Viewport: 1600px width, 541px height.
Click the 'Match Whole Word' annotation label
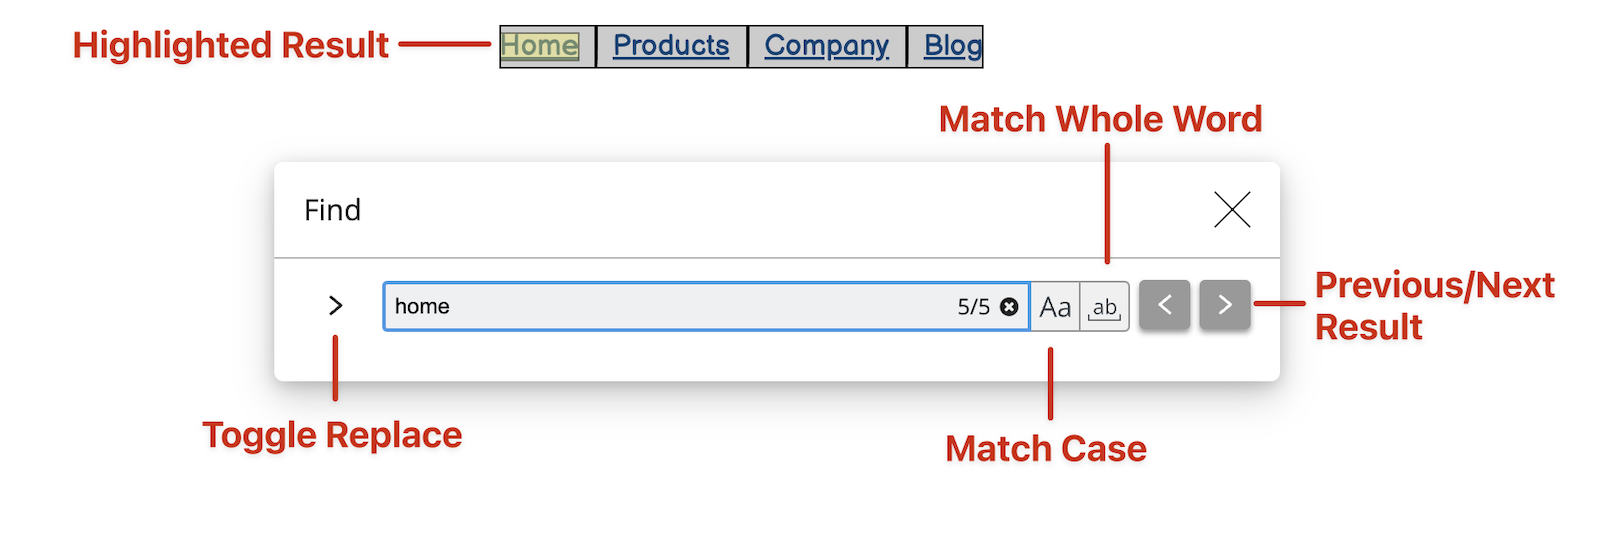1100,119
